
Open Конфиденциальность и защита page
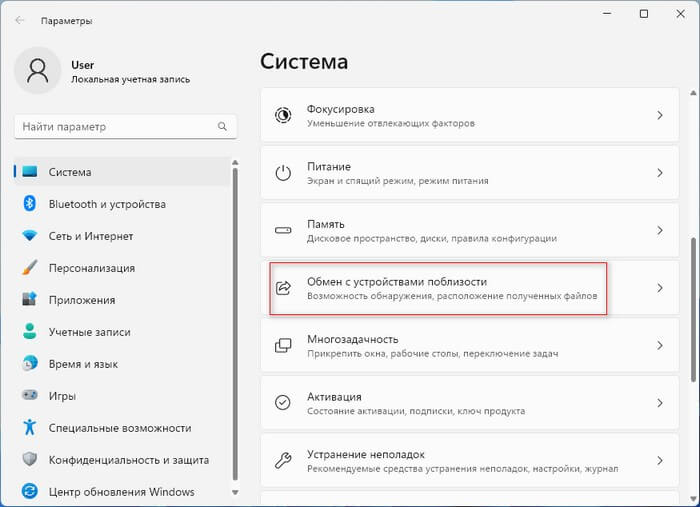[x=122, y=459]
